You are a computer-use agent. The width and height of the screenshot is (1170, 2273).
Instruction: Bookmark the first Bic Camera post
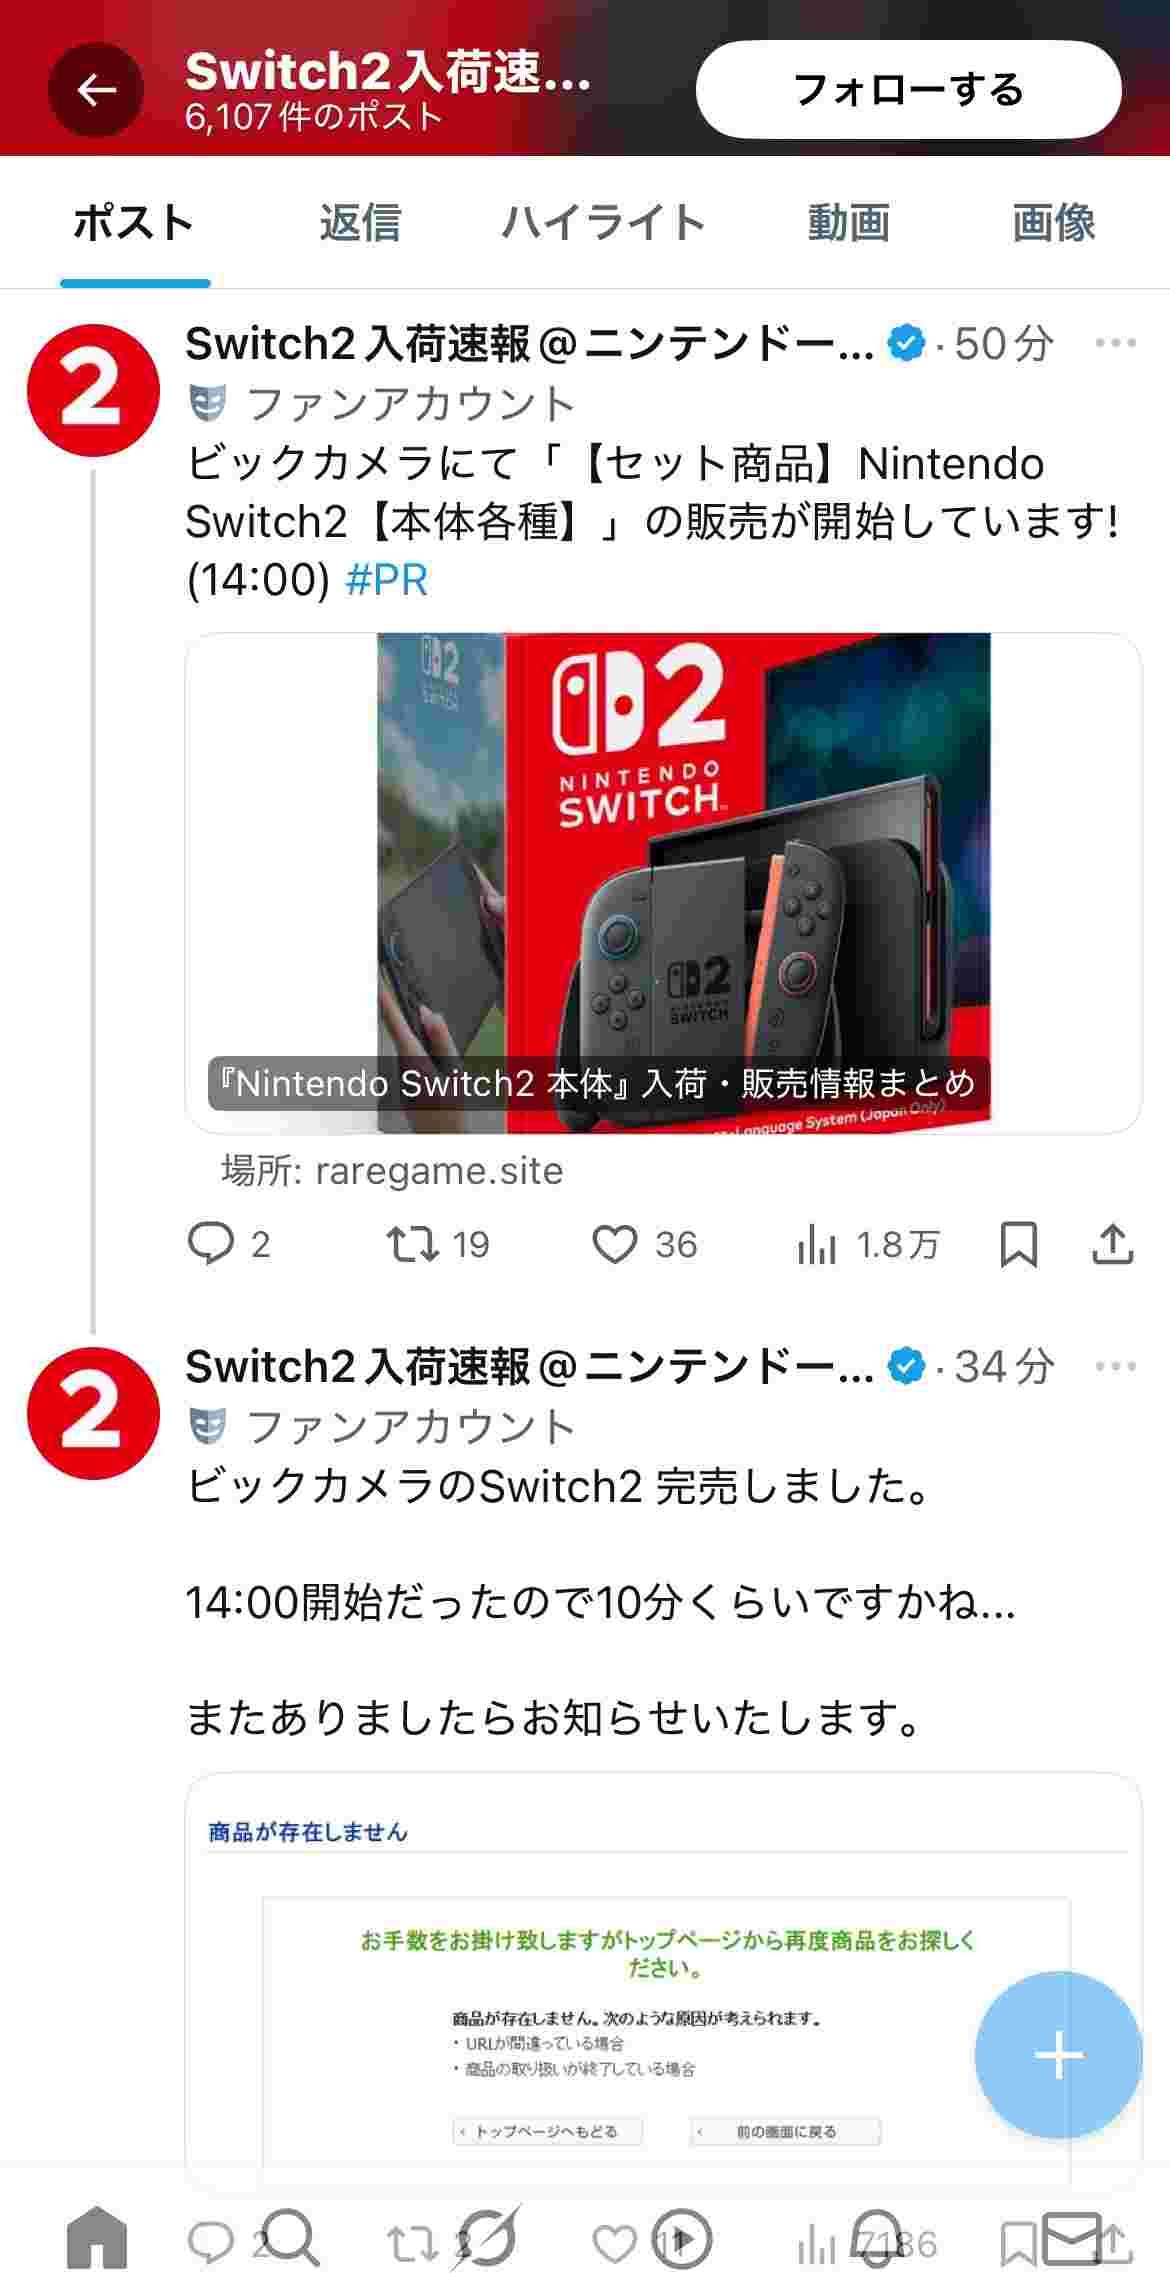pos(1018,1245)
